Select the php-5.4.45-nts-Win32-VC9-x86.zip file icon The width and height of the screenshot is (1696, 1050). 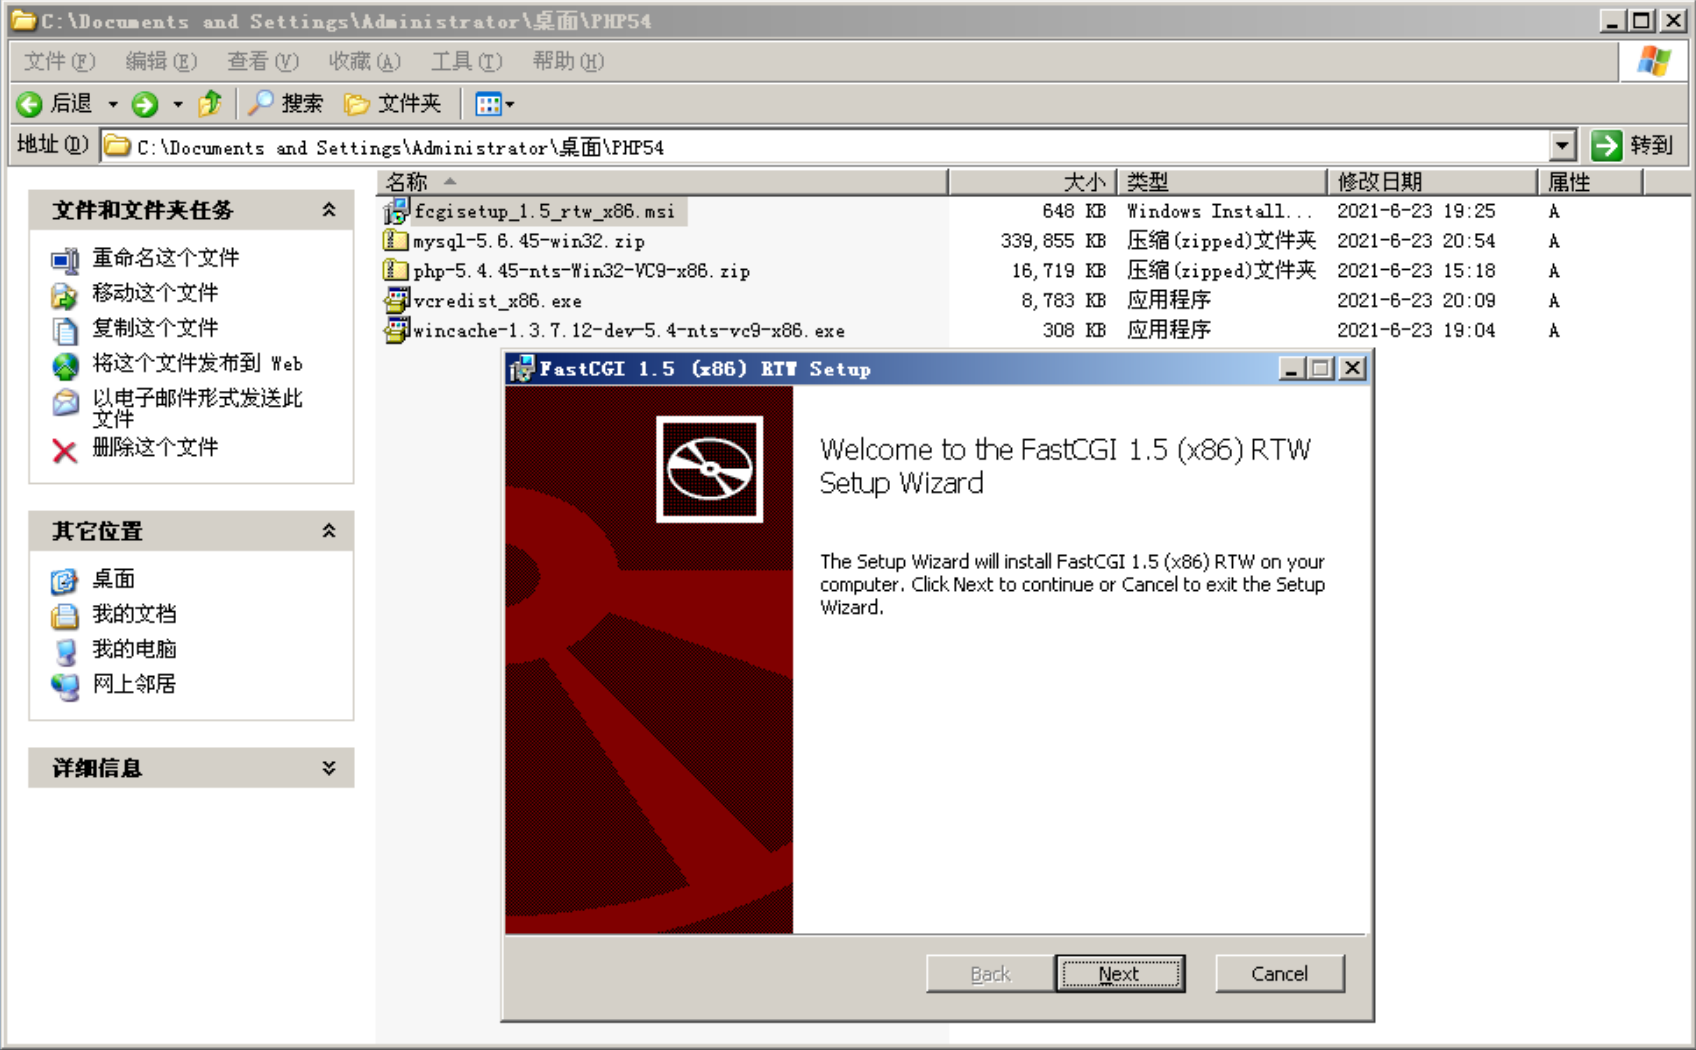(x=396, y=271)
